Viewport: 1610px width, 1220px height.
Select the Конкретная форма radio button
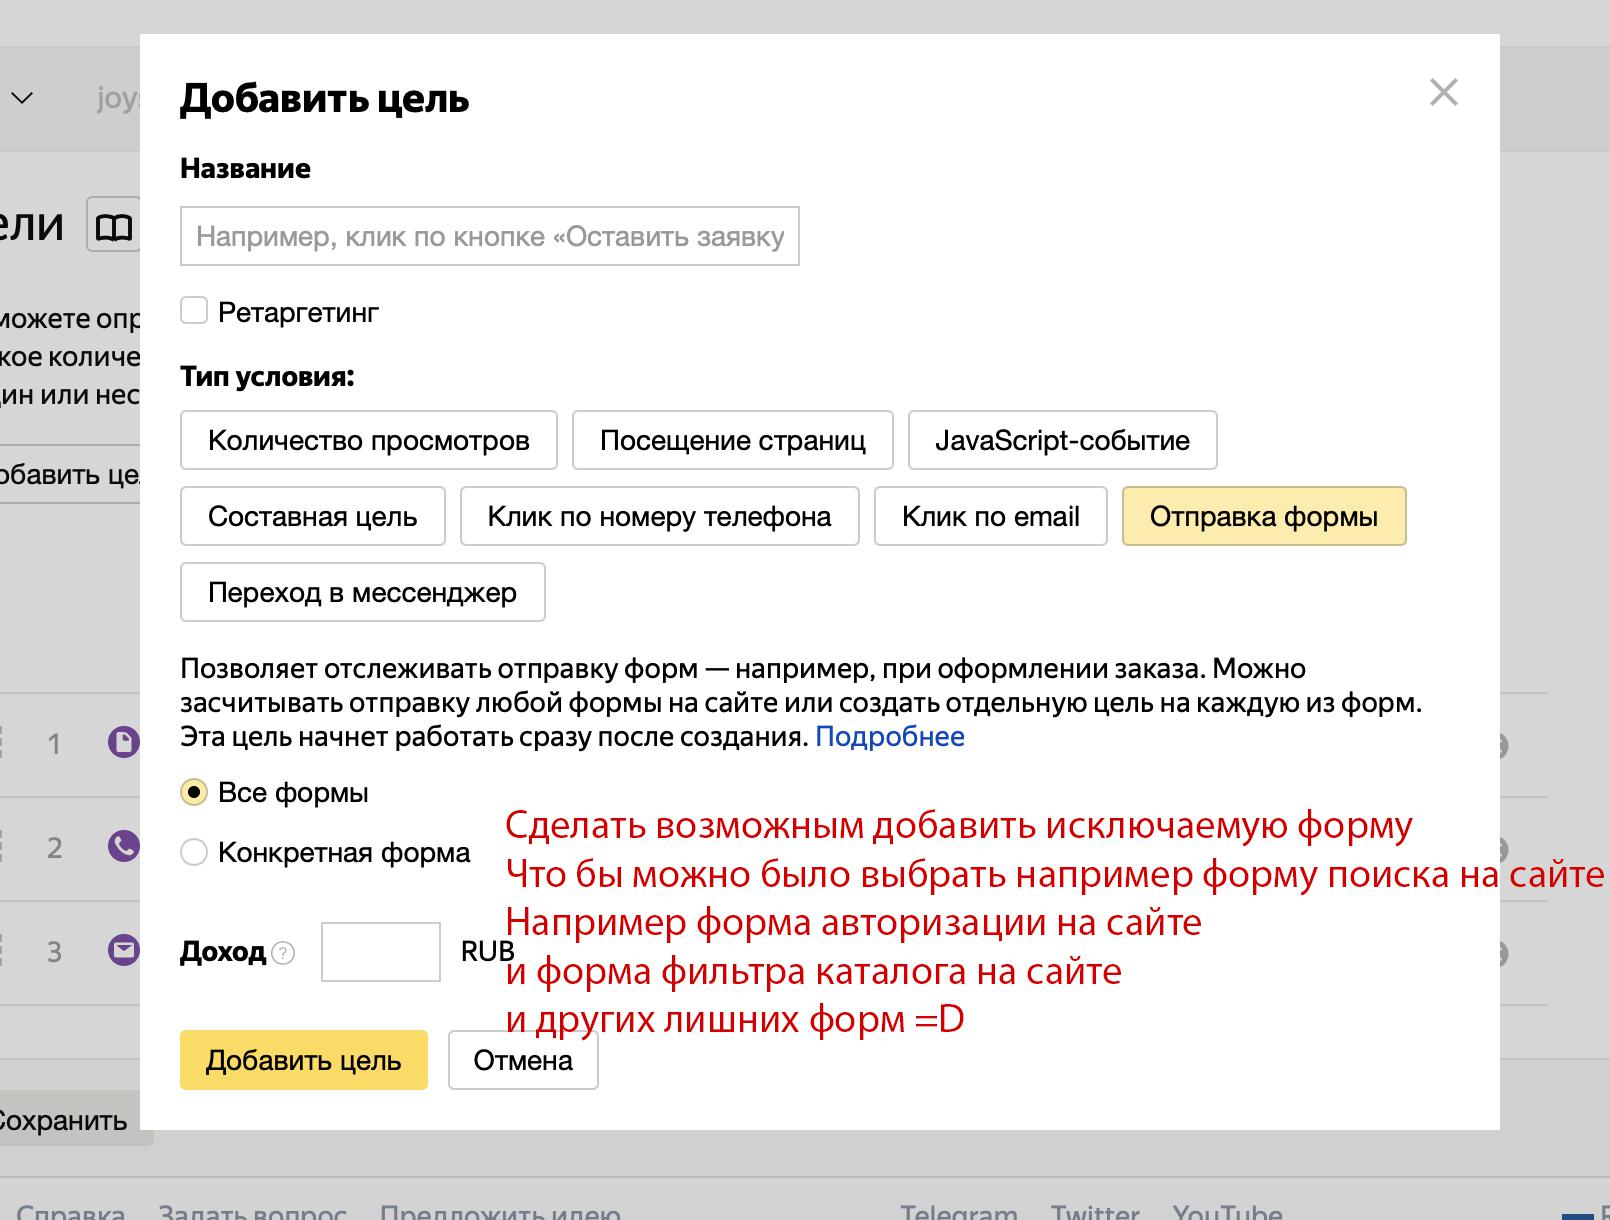[194, 853]
